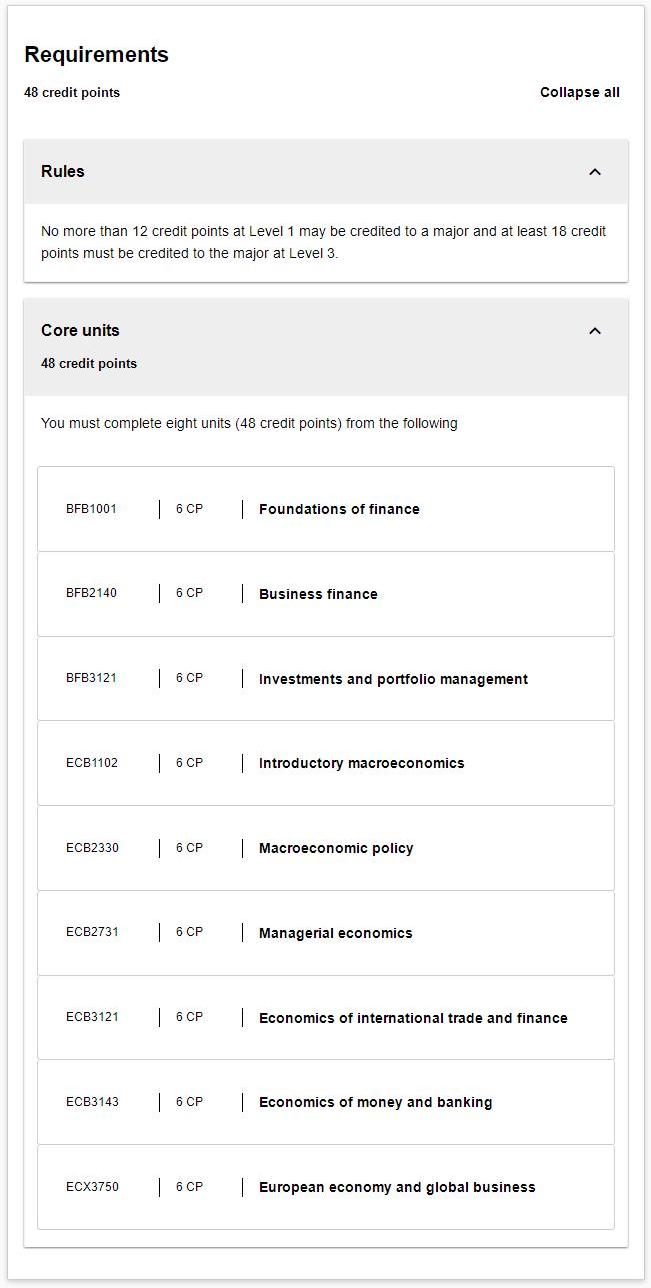The width and height of the screenshot is (651, 1288).
Task: Click the ECX3750 unit code
Action: (x=92, y=1187)
